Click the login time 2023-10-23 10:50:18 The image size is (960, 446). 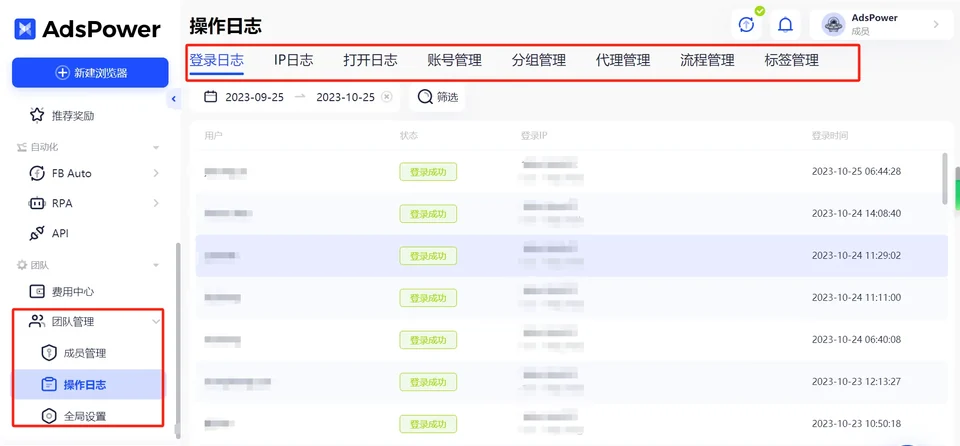point(857,423)
